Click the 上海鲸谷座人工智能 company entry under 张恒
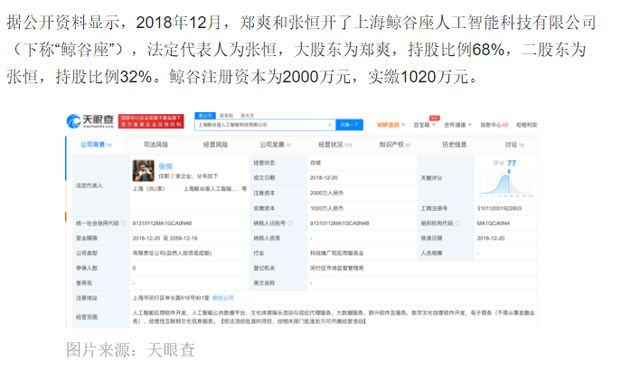 tap(210, 189)
